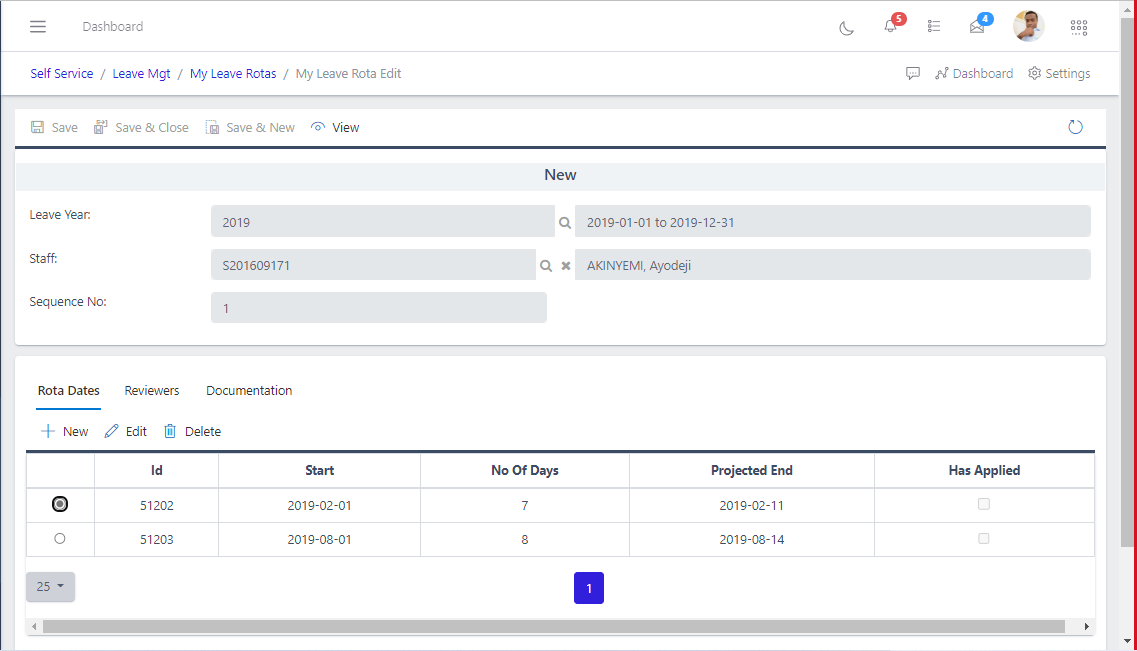Open the Settings breadcrumb option

coord(1059,74)
